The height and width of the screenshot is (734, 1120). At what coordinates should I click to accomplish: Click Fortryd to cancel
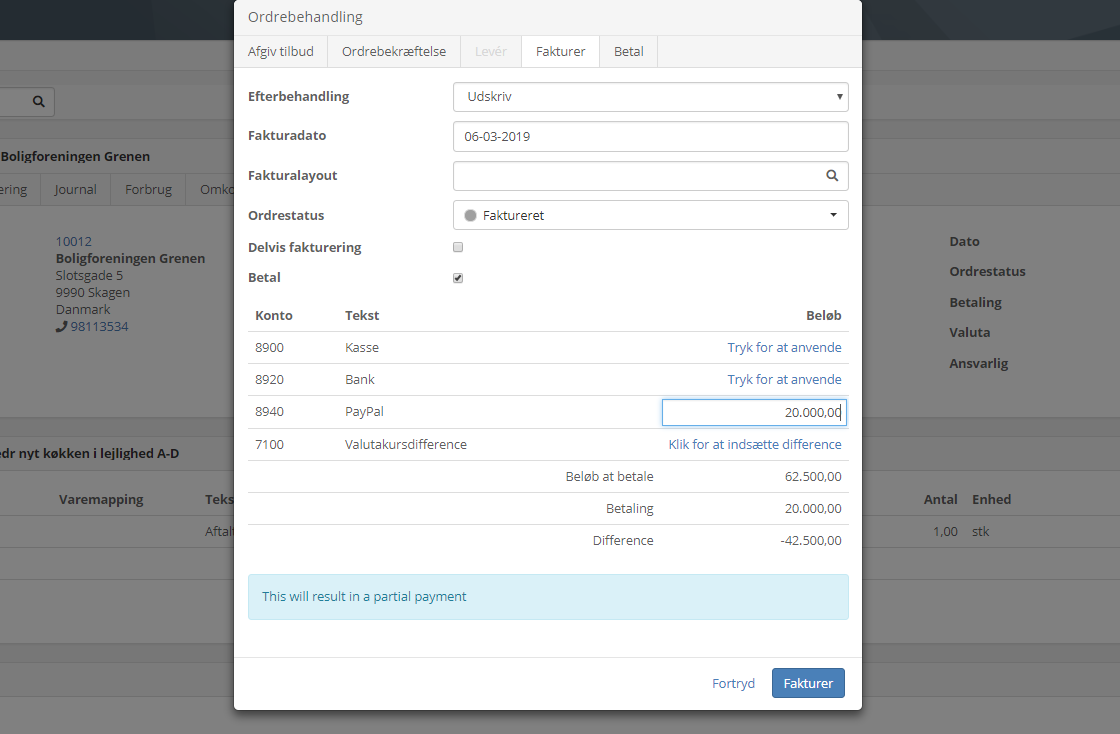[733, 684]
